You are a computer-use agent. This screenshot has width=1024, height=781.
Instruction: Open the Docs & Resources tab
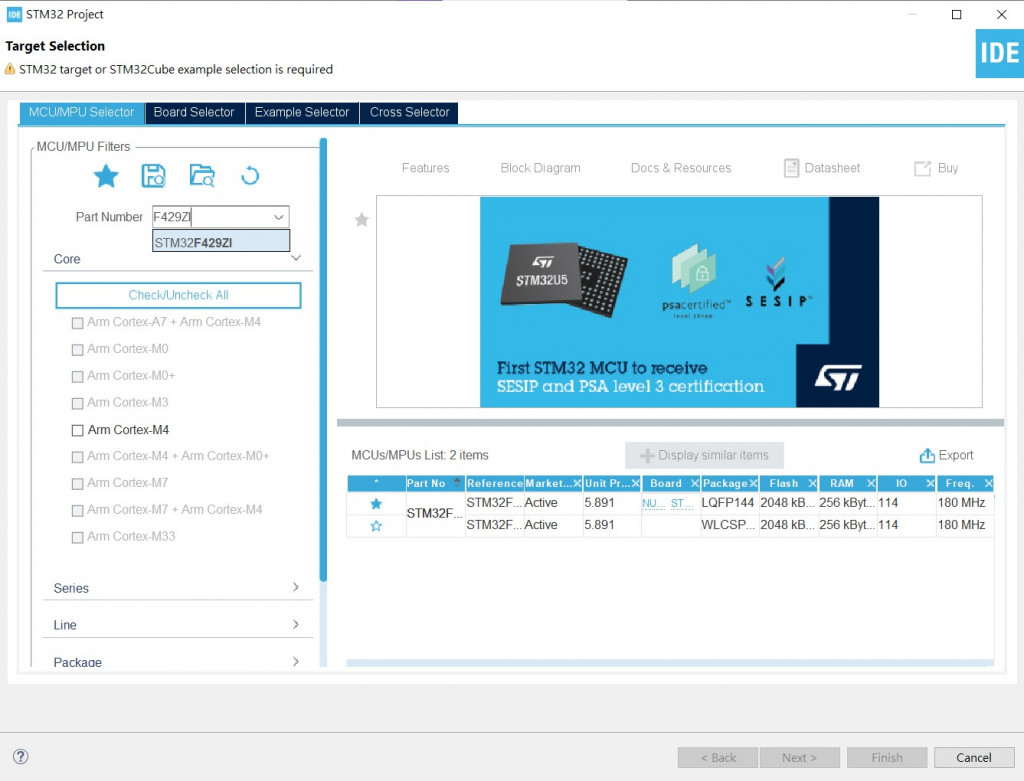(x=681, y=168)
